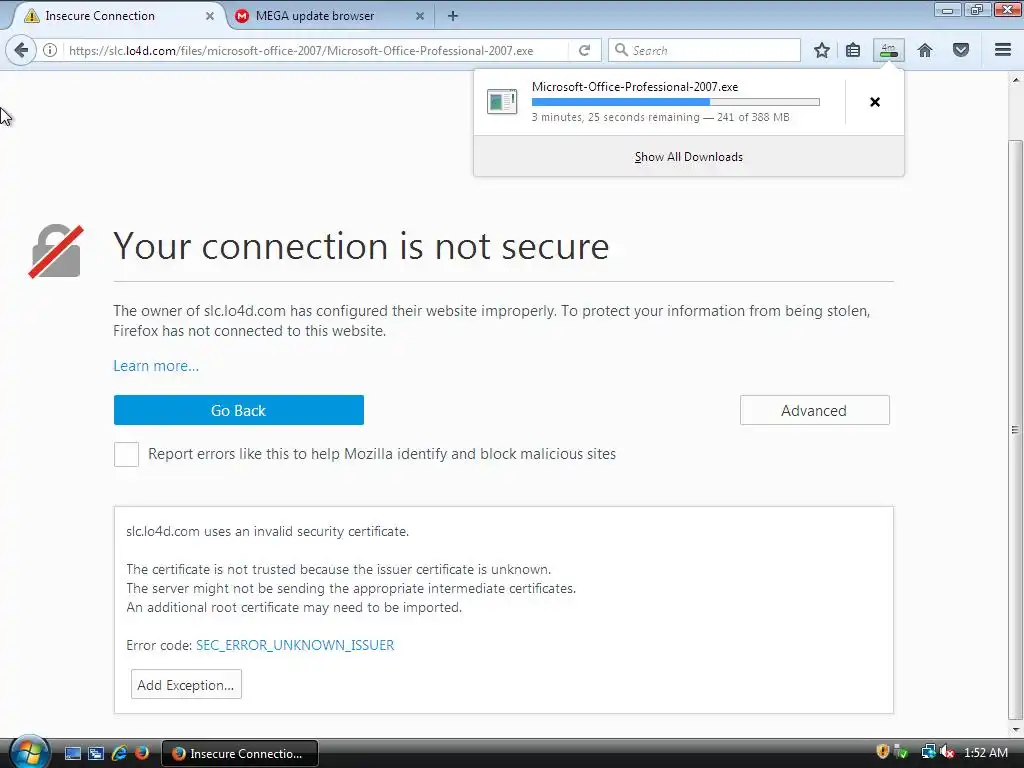The width and height of the screenshot is (1024, 768).
Task: Focus the URL address field
Action: click(315, 50)
